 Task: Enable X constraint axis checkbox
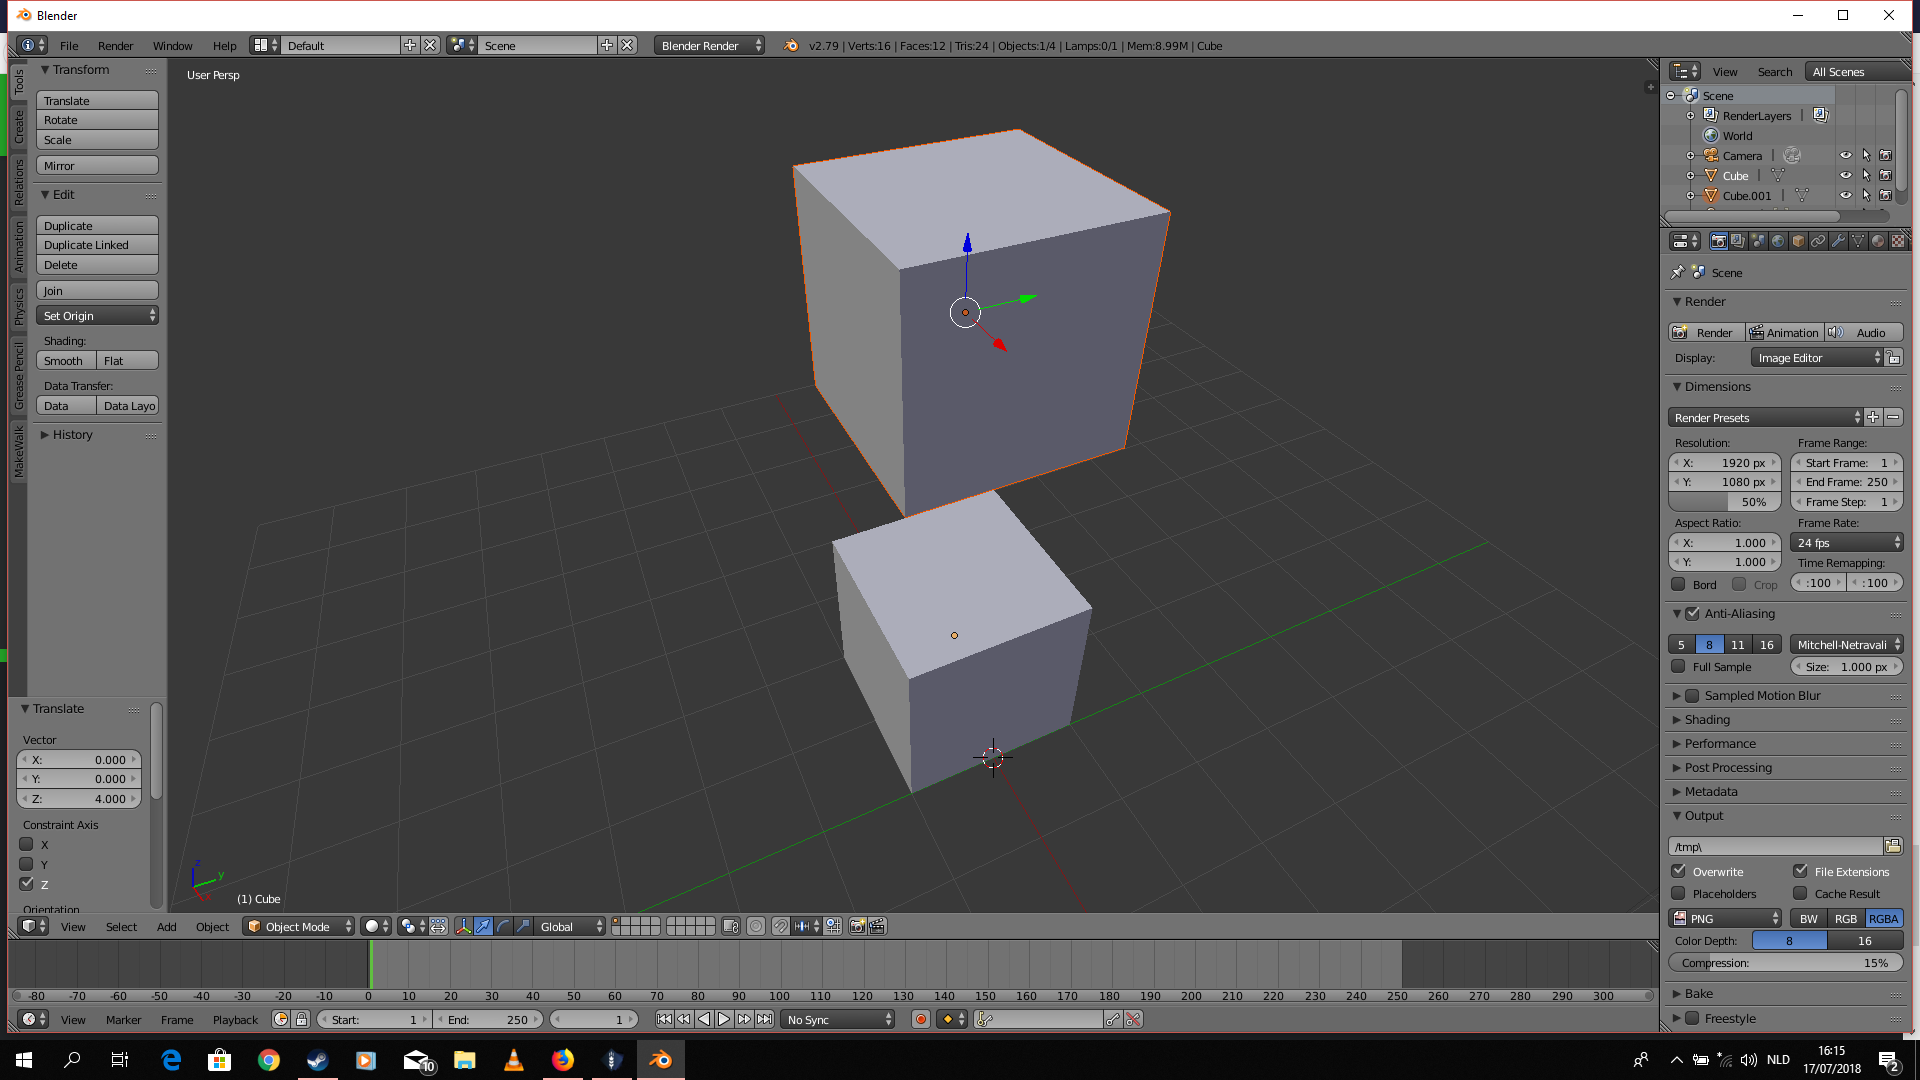point(27,844)
